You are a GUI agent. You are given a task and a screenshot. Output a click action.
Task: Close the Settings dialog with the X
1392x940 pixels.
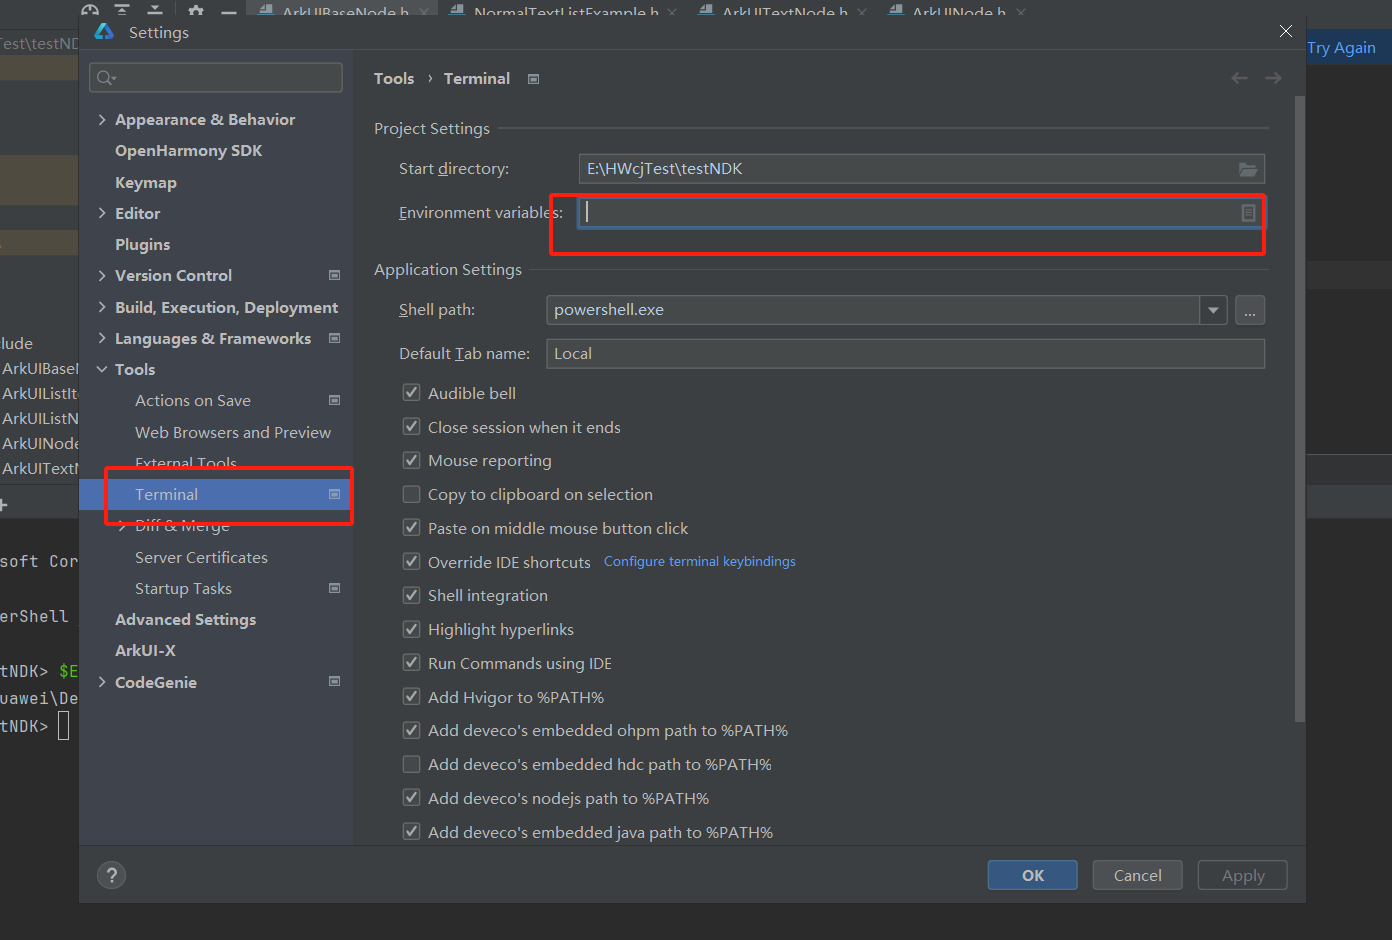pyautogui.click(x=1286, y=32)
